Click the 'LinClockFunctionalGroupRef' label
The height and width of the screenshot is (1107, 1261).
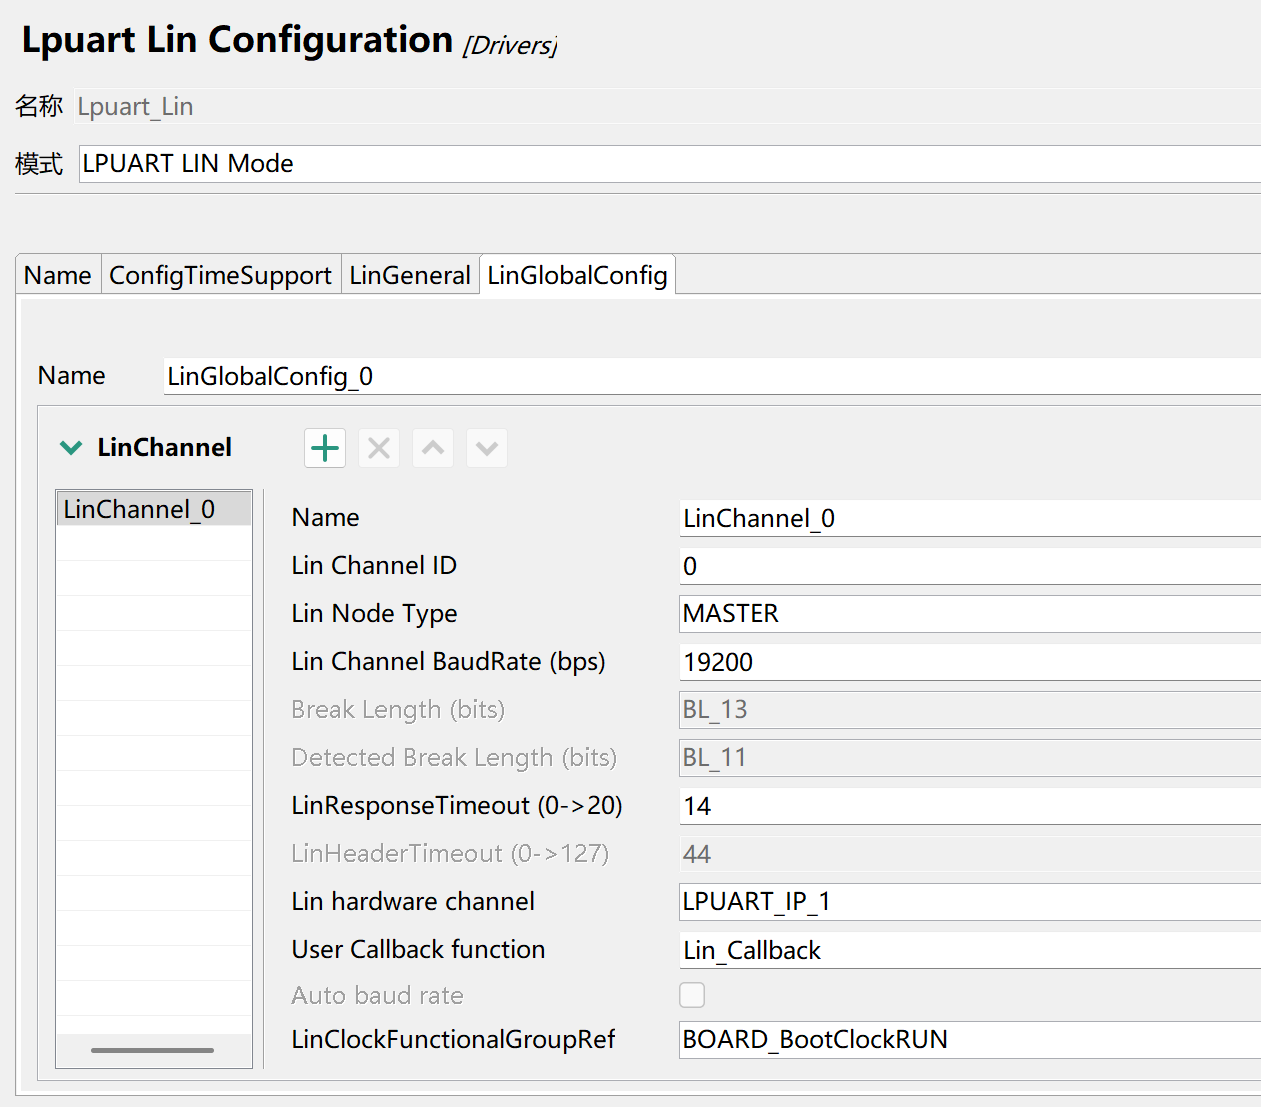453,1040
